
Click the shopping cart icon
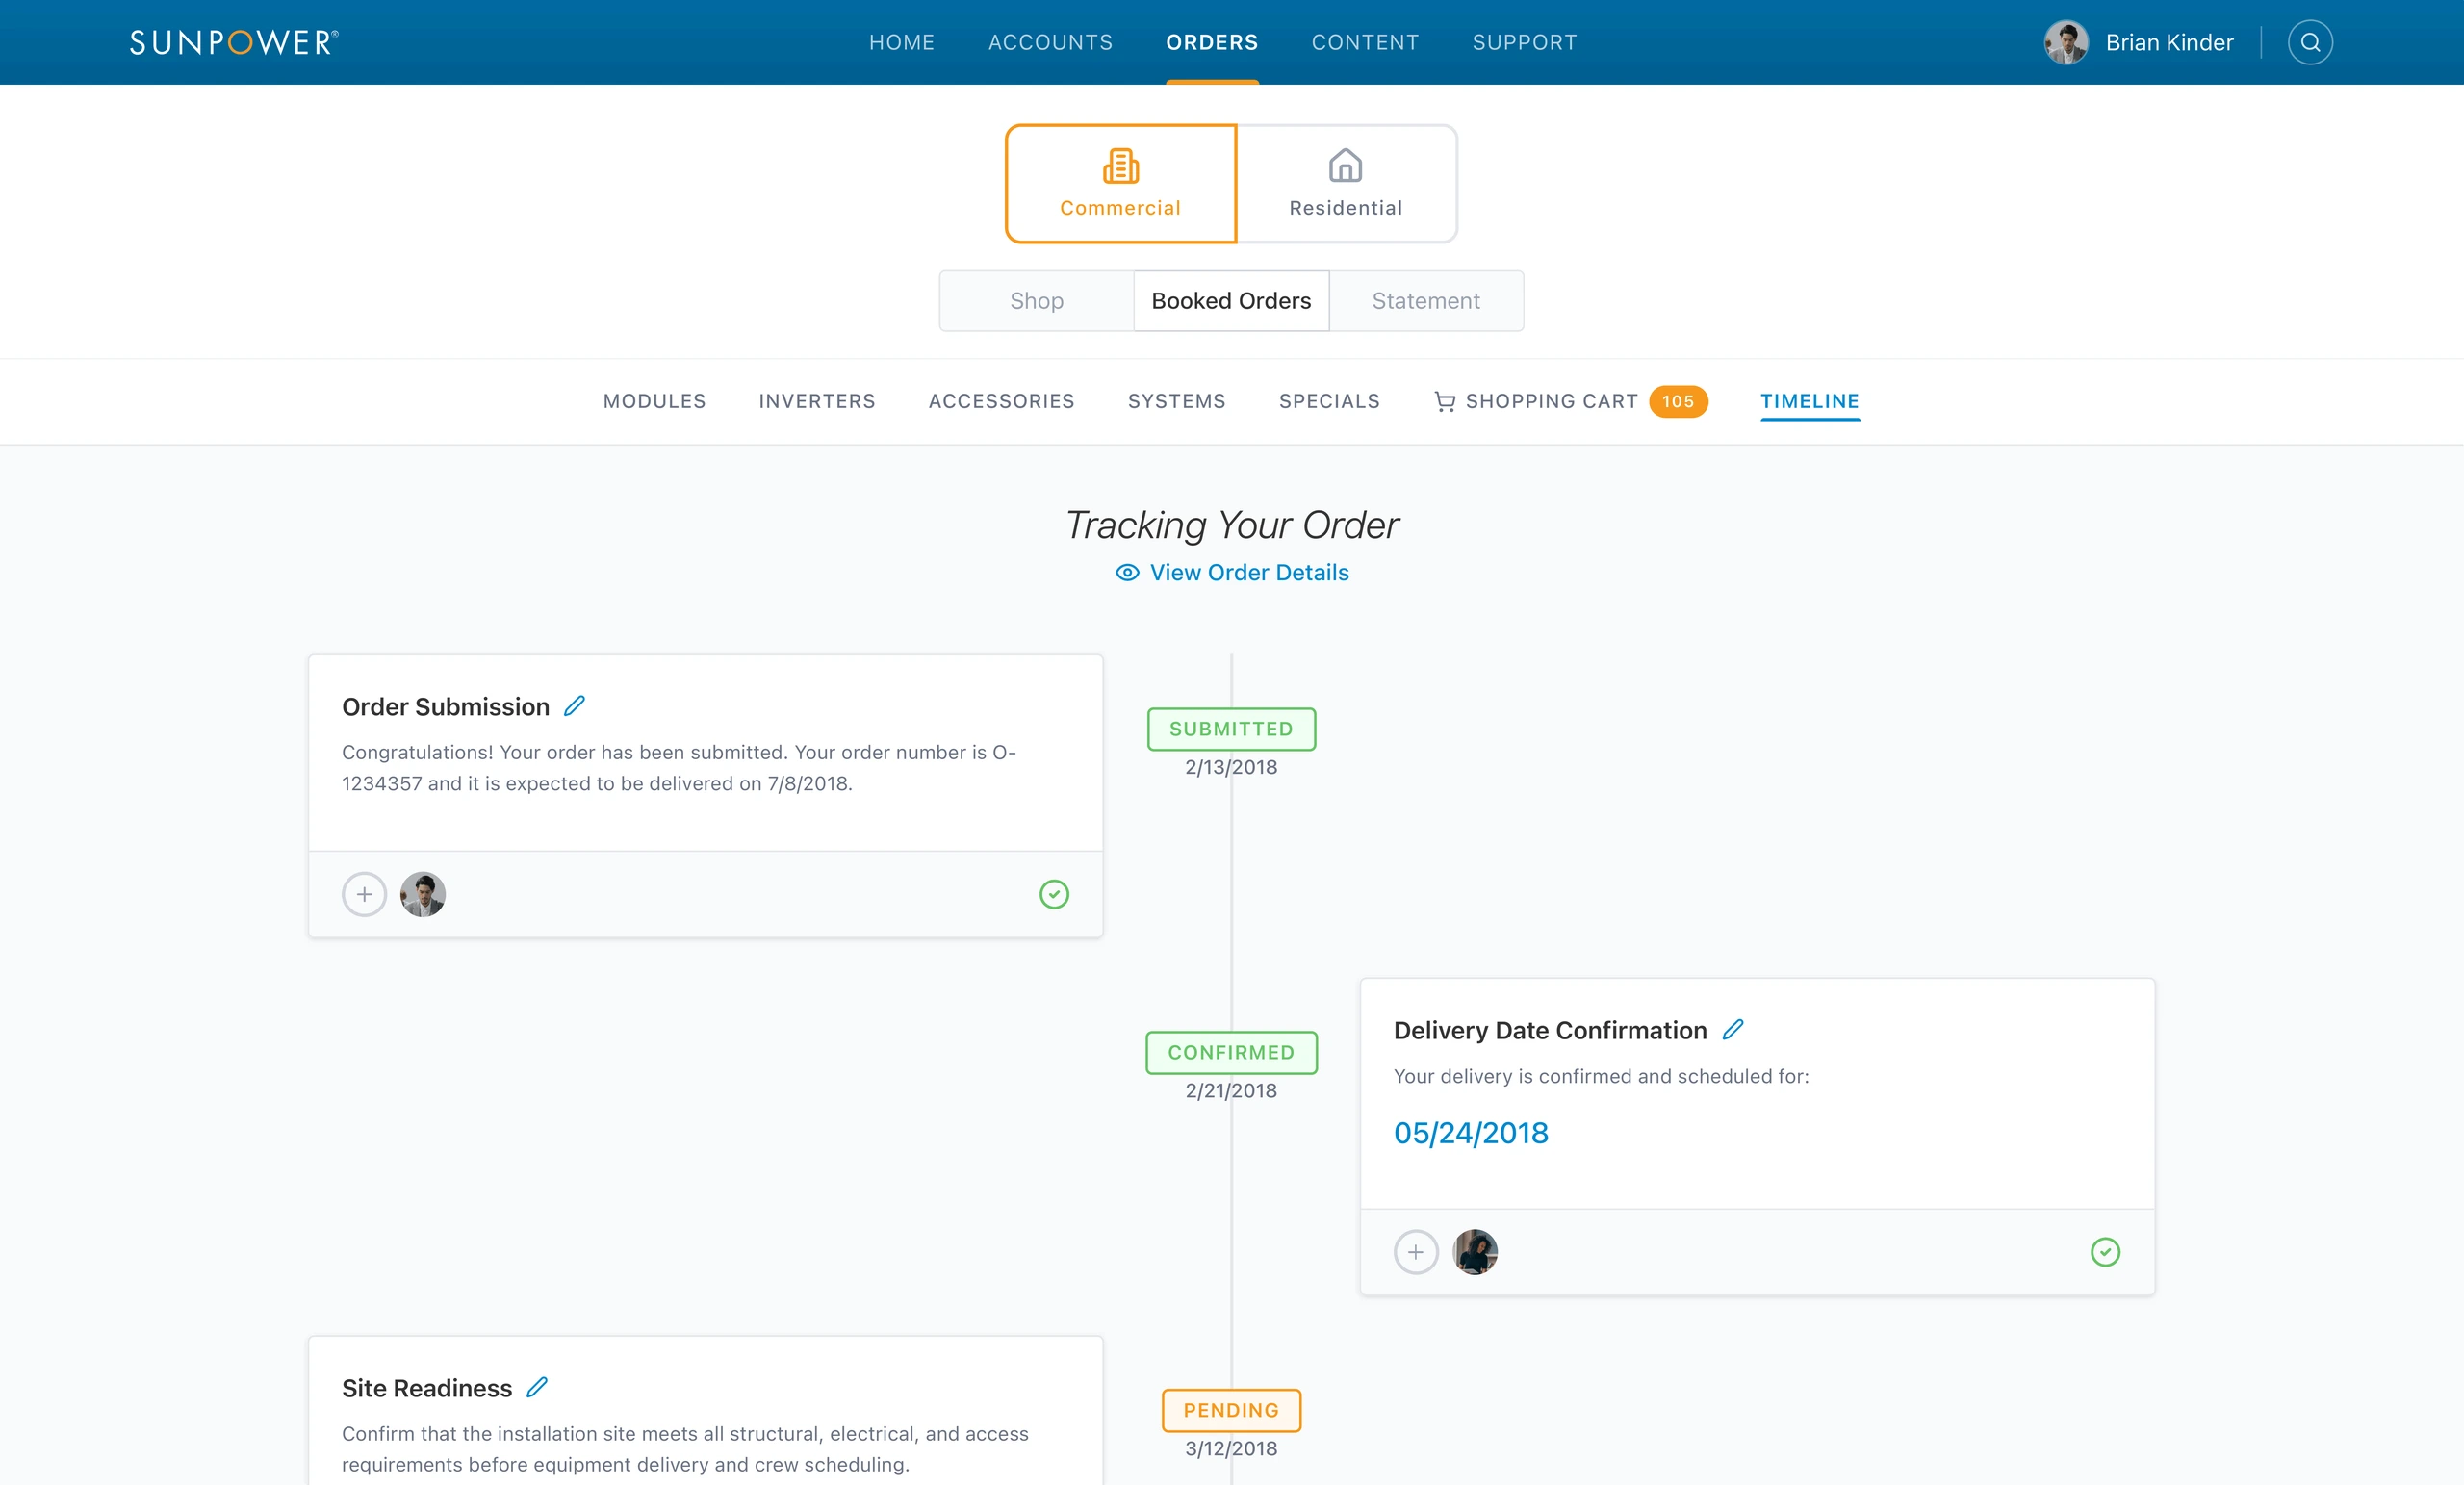(x=1444, y=401)
